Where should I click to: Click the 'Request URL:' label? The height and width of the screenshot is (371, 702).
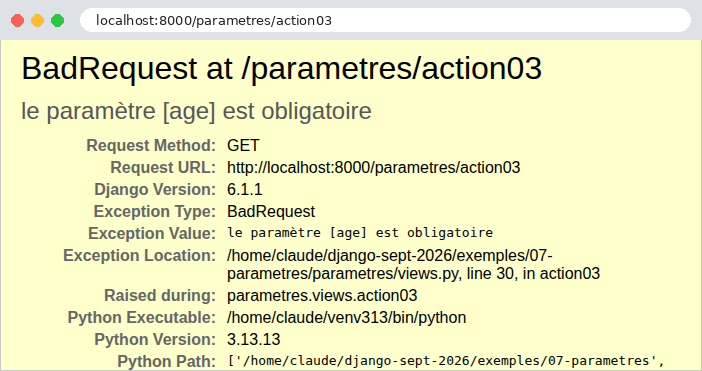pos(163,167)
